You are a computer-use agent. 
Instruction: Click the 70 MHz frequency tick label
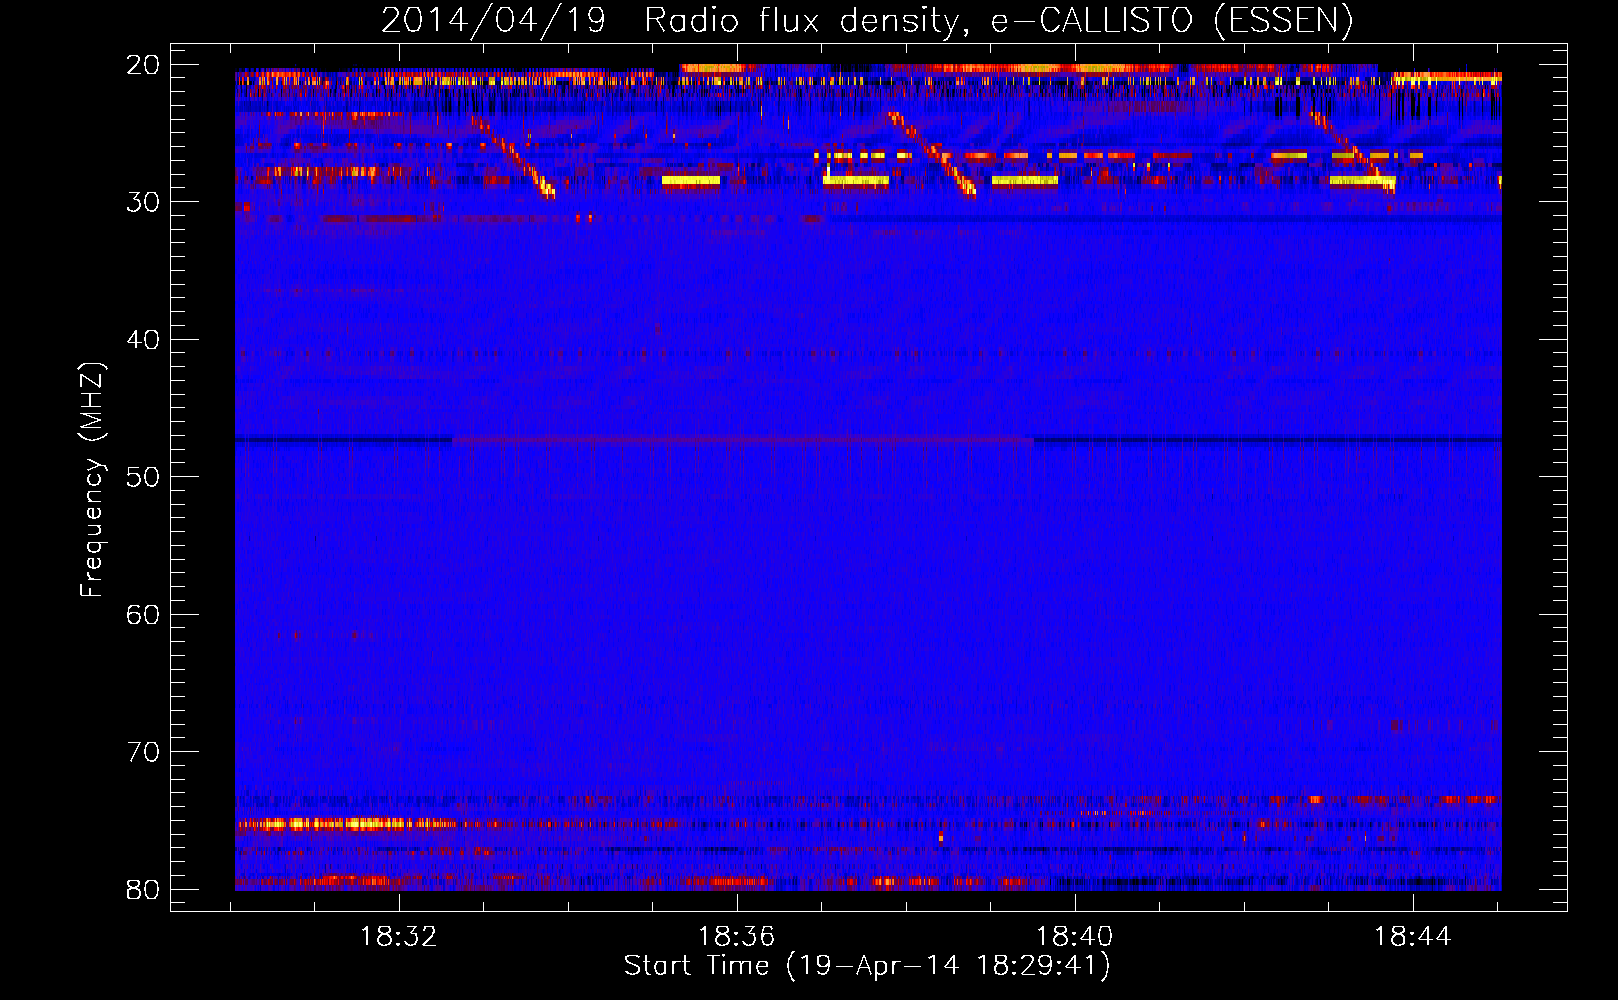pyautogui.click(x=143, y=752)
